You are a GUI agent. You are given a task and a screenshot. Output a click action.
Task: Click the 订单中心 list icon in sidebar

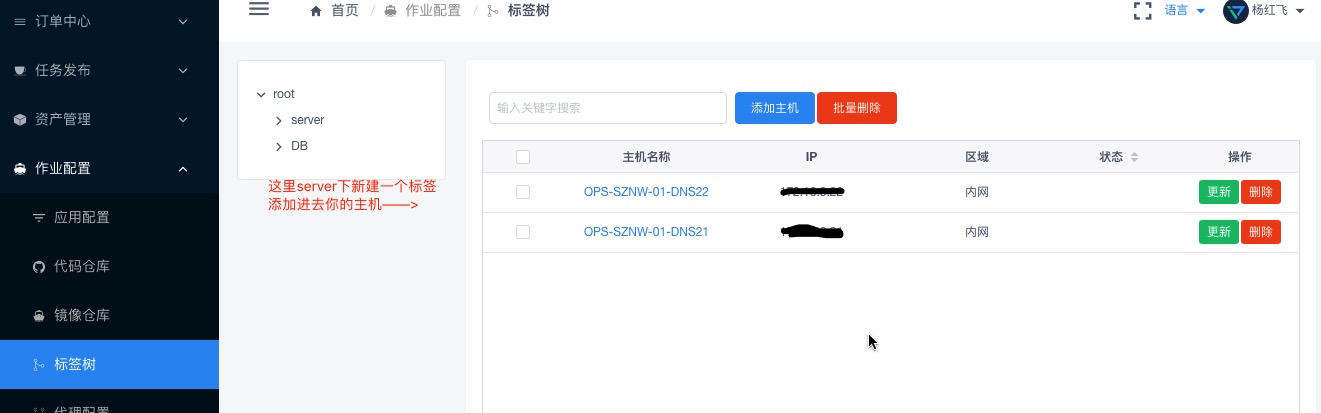click(x=20, y=21)
